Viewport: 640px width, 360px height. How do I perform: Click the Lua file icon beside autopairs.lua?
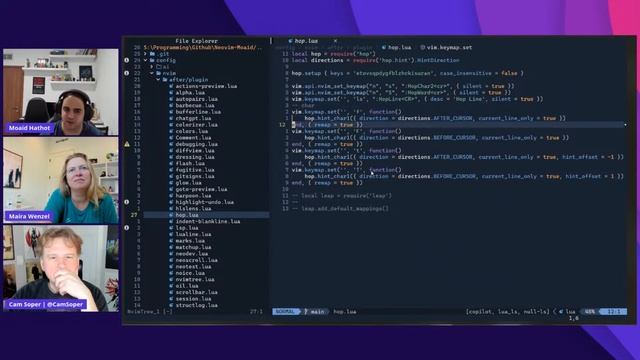click(171, 99)
